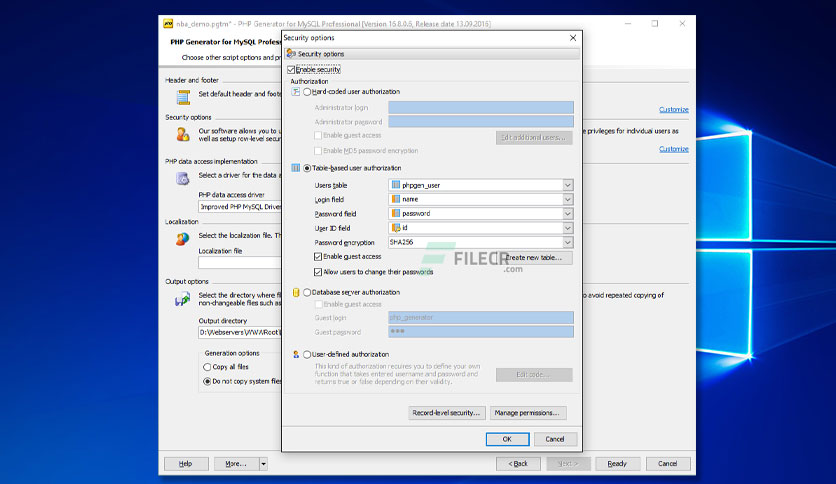836x484 pixels.
Task: Open the Users table dropdown
Action: coord(568,185)
